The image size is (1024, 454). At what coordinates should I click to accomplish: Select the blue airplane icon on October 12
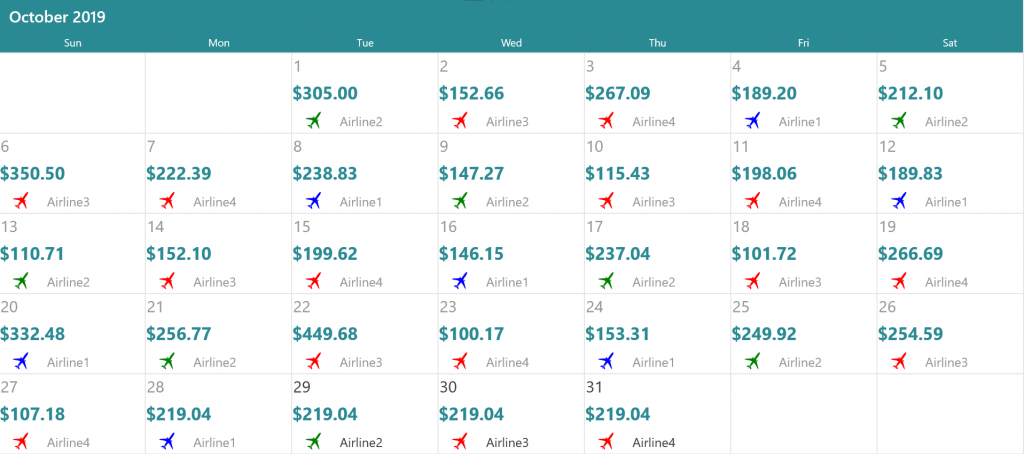click(x=899, y=201)
